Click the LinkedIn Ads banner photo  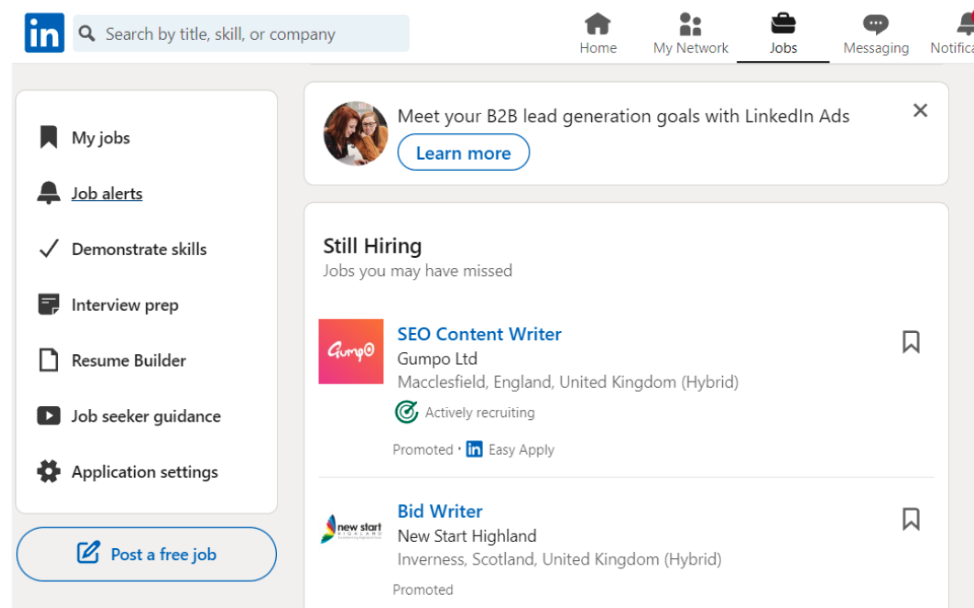point(355,134)
